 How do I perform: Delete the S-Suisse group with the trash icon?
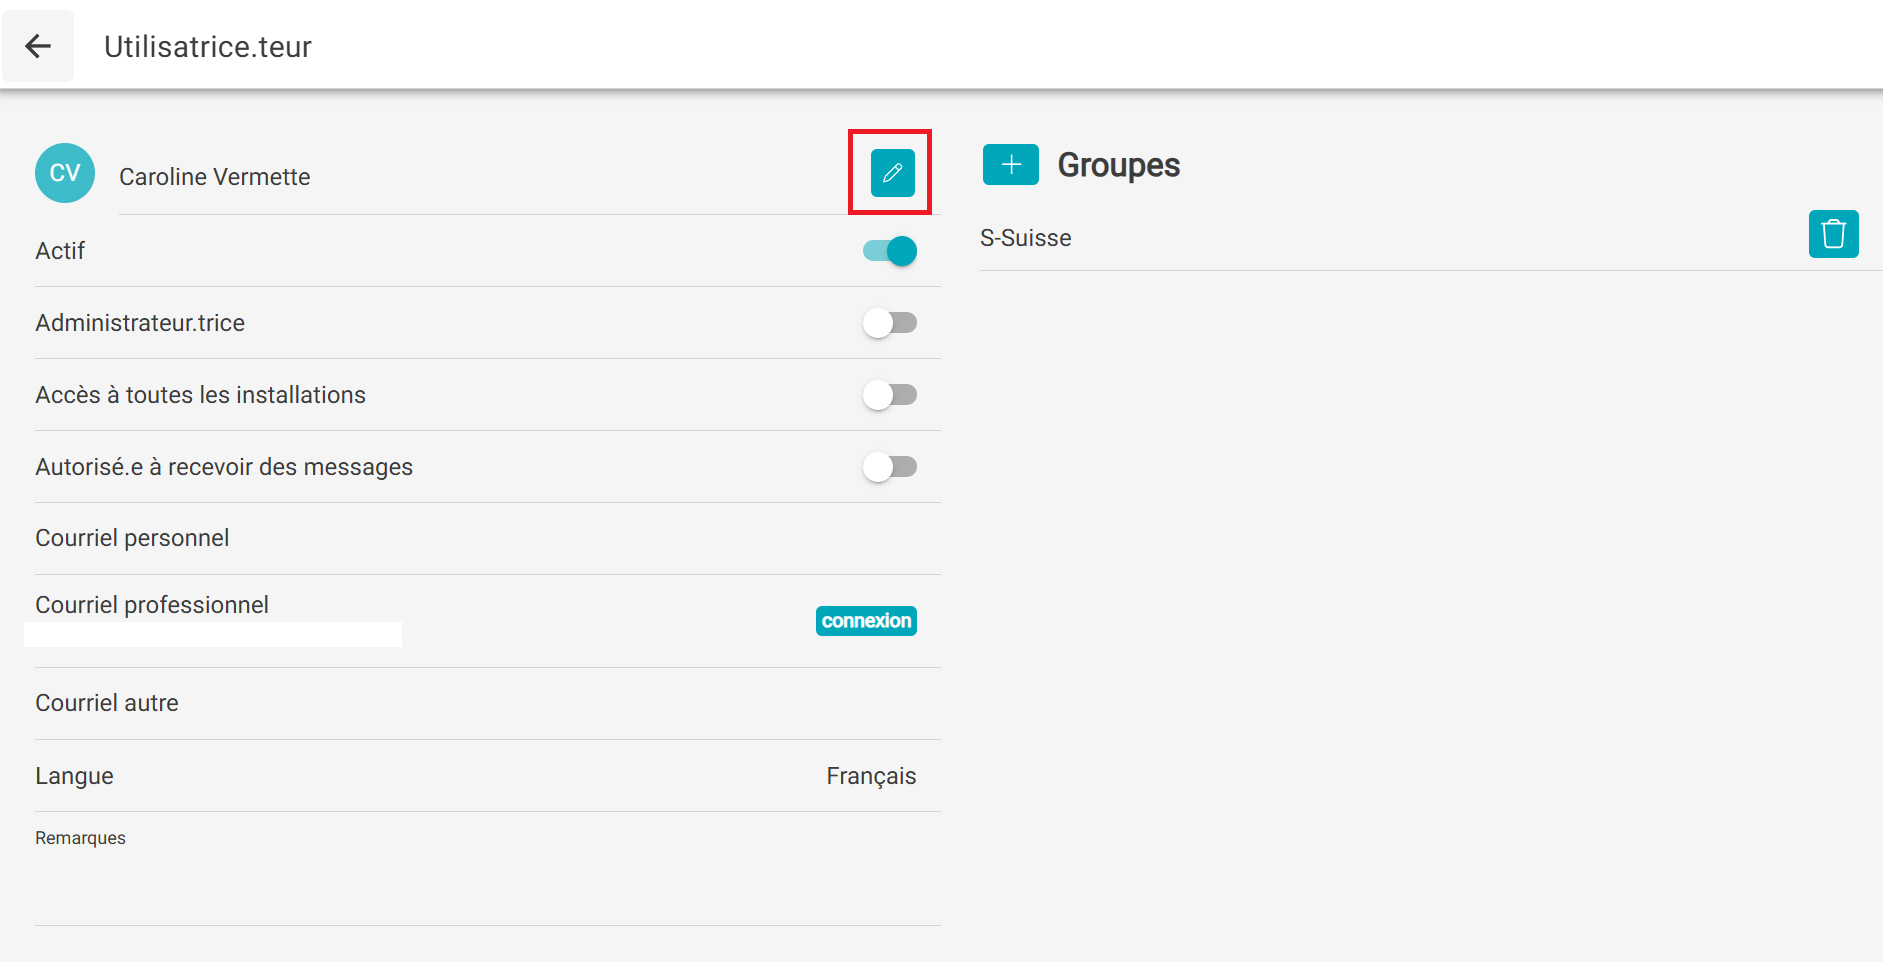(x=1832, y=234)
